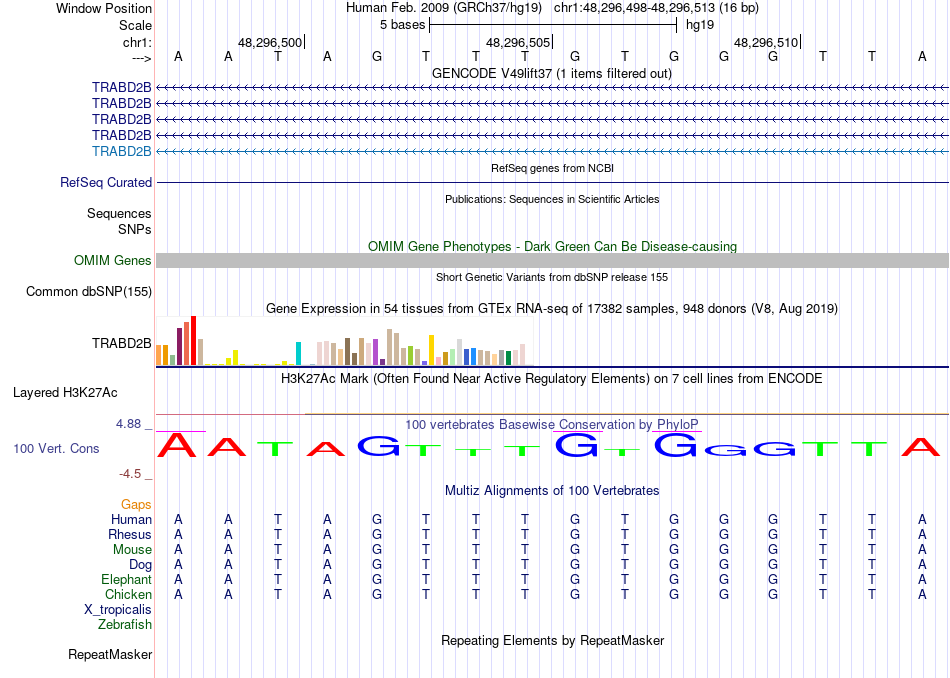The width and height of the screenshot is (950, 678).
Task: Click the SNPs track label
Action: (x=135, y=230)
